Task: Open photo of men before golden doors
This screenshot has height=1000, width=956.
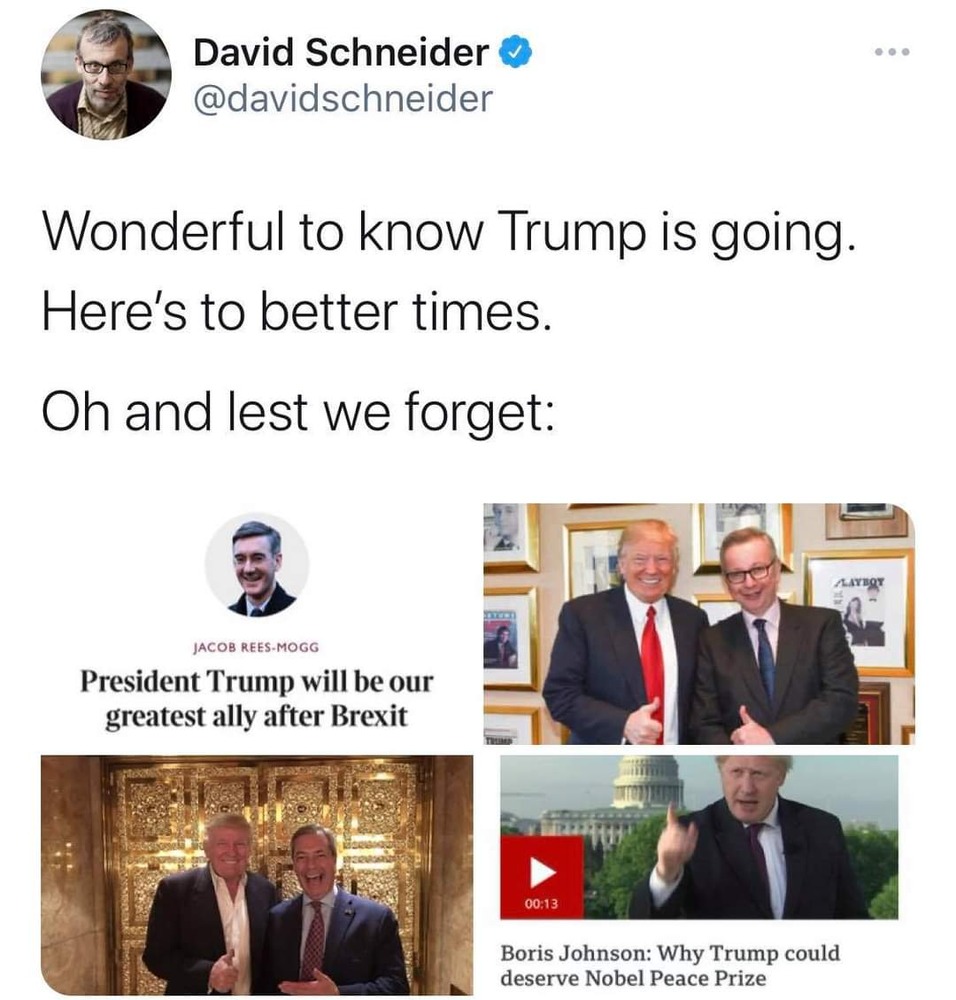Action: [257, 875]
